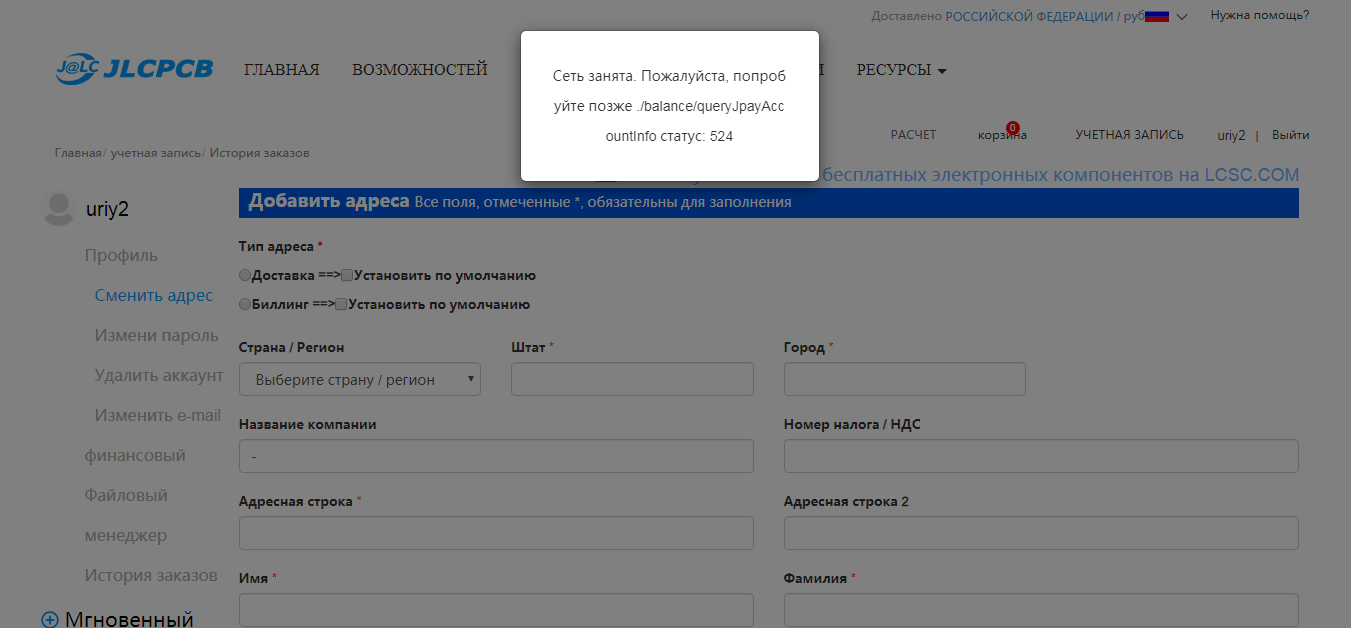Click the Адресная строка input field
1351x628 pixels.
496,533
